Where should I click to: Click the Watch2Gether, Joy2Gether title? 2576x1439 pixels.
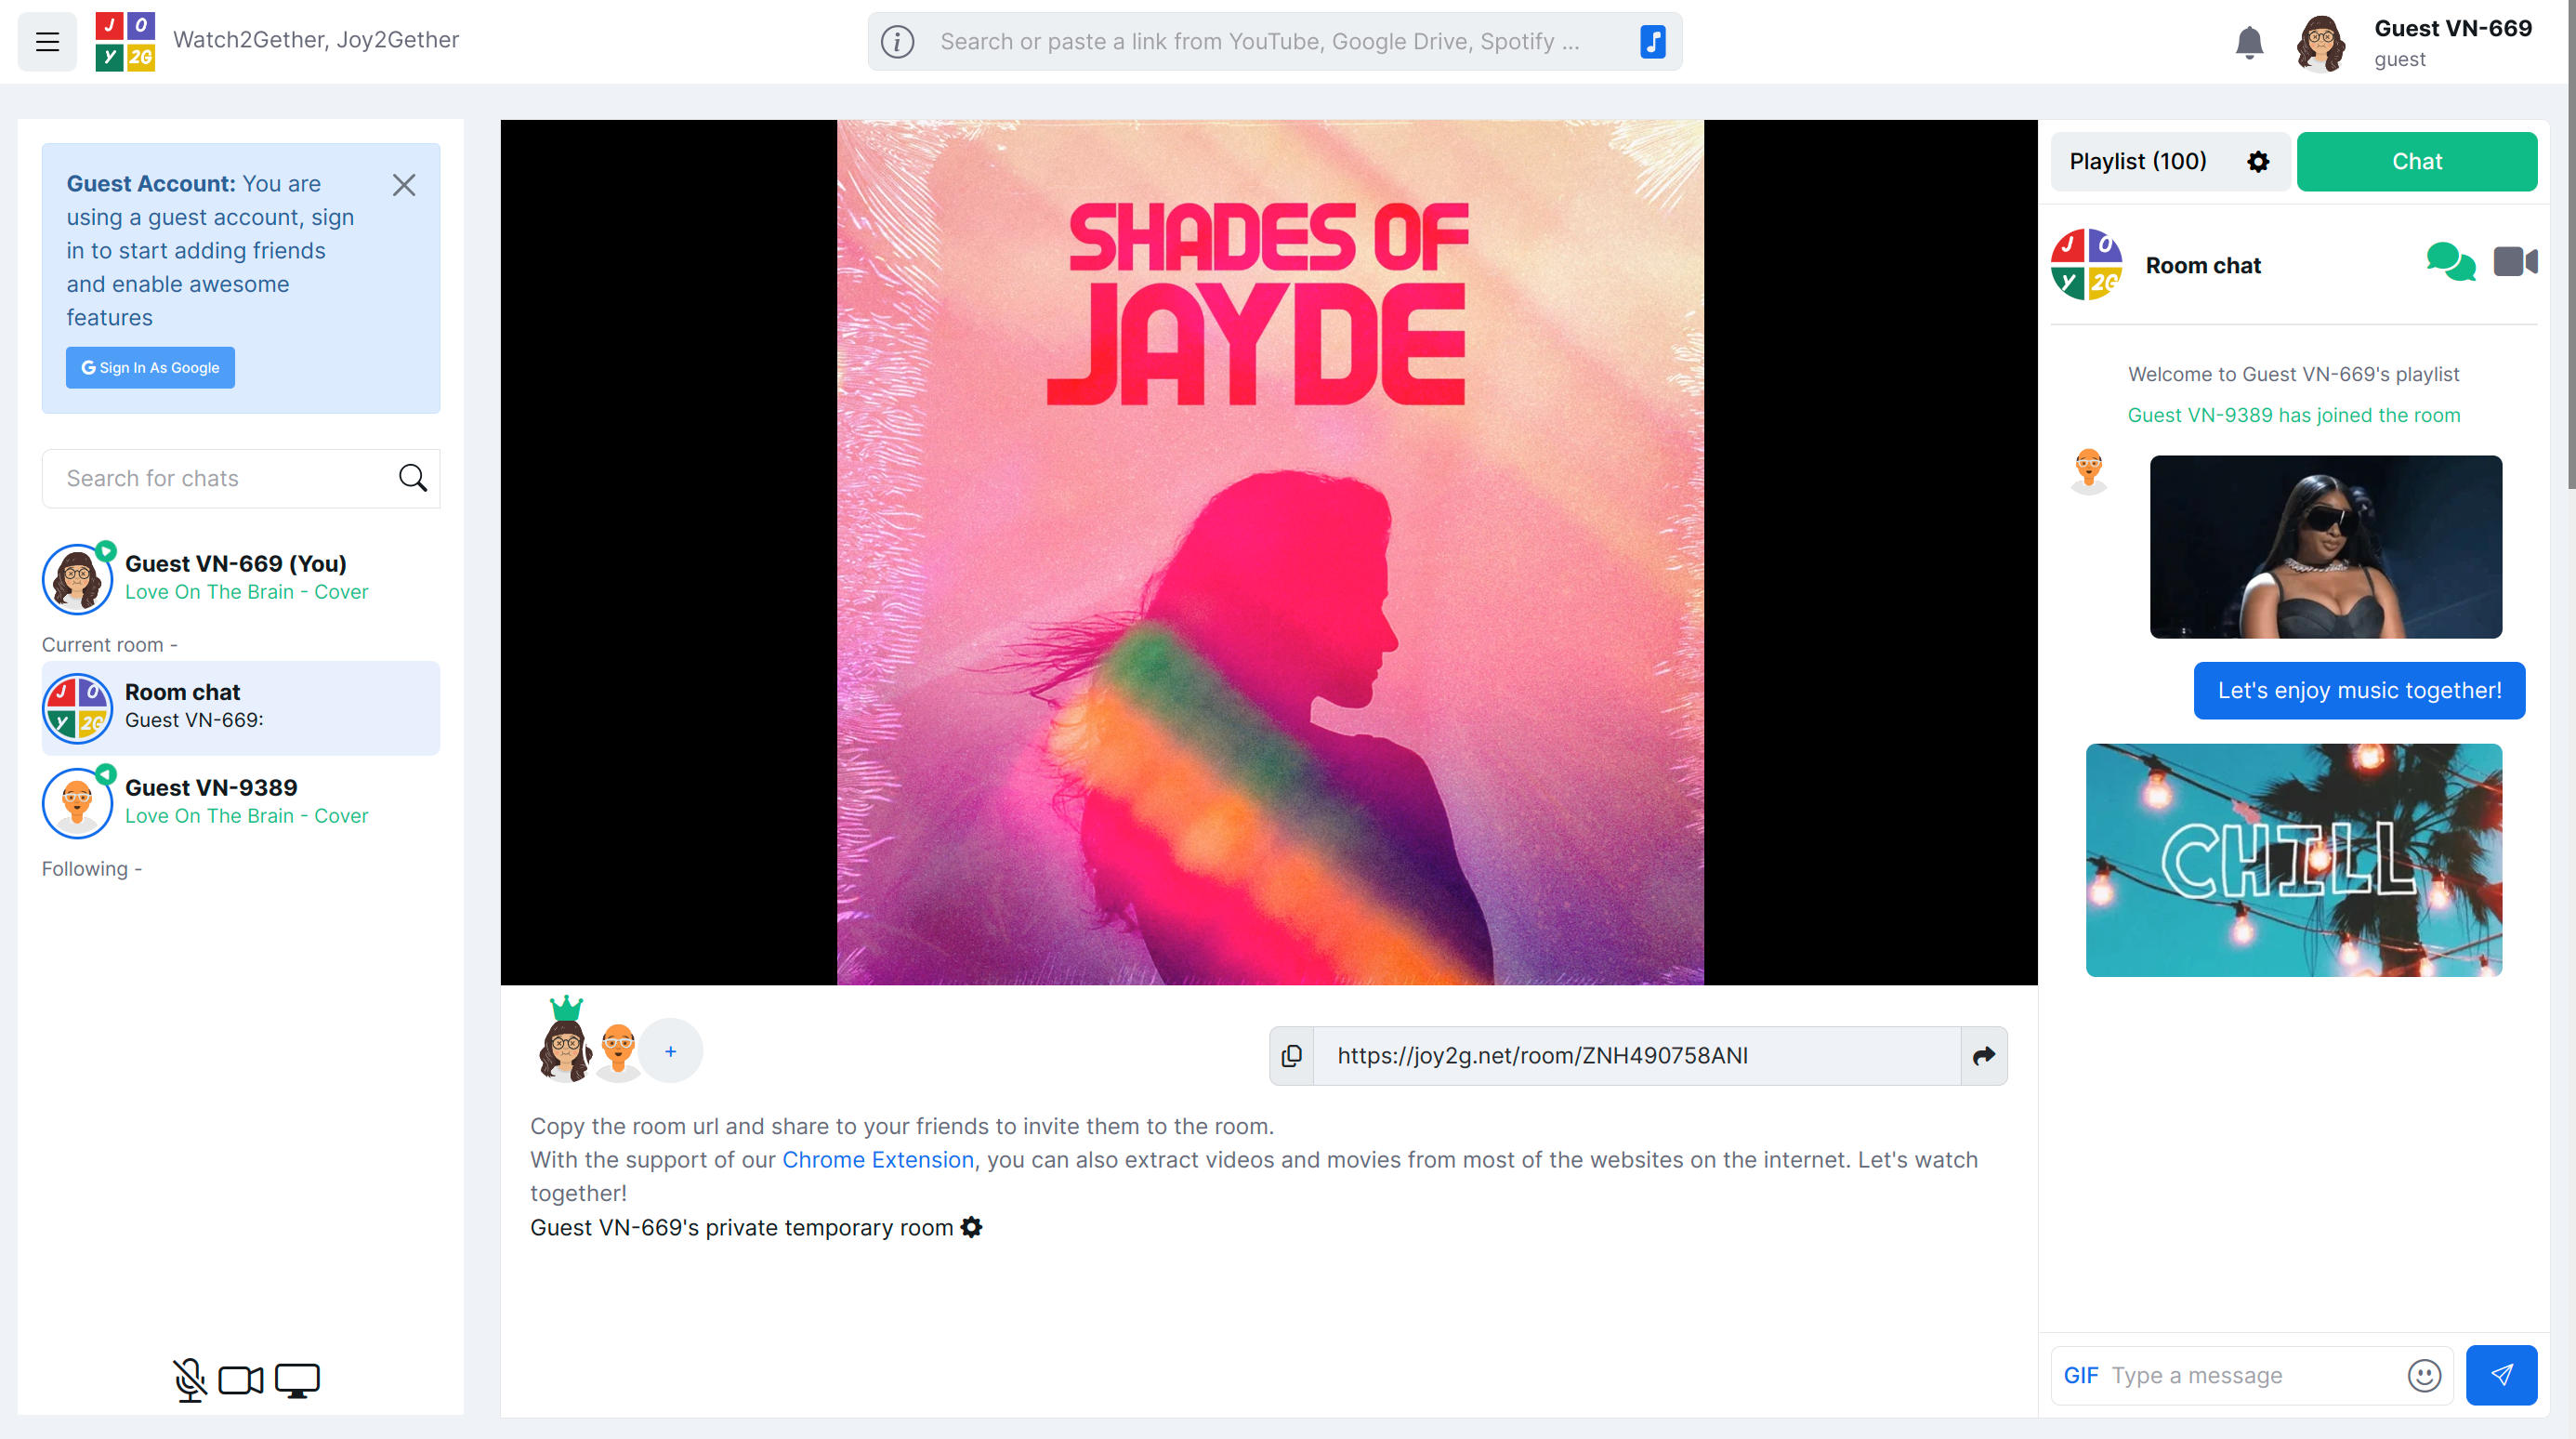coord(316,40)
